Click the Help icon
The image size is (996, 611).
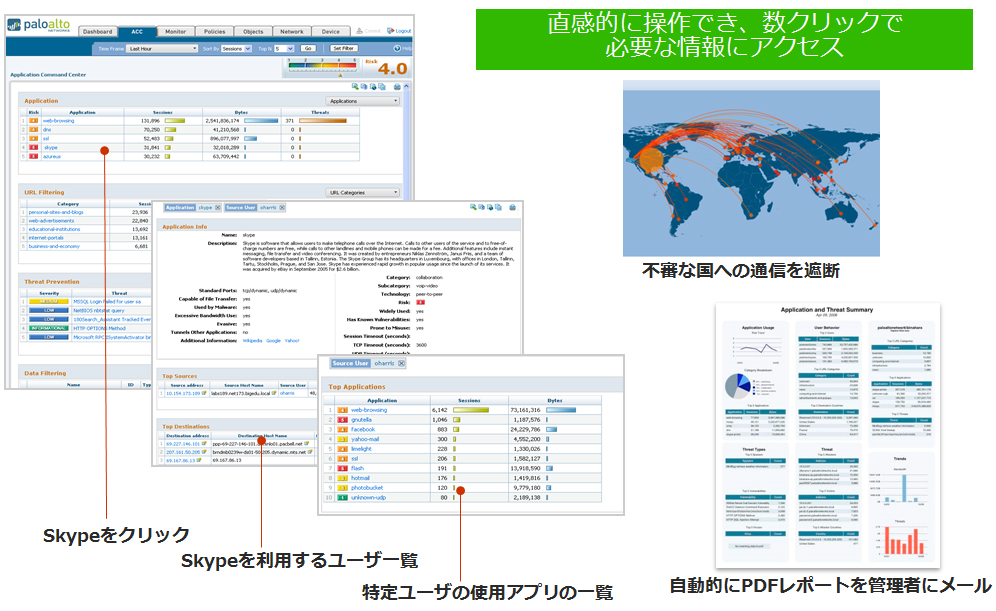(397, 48)
